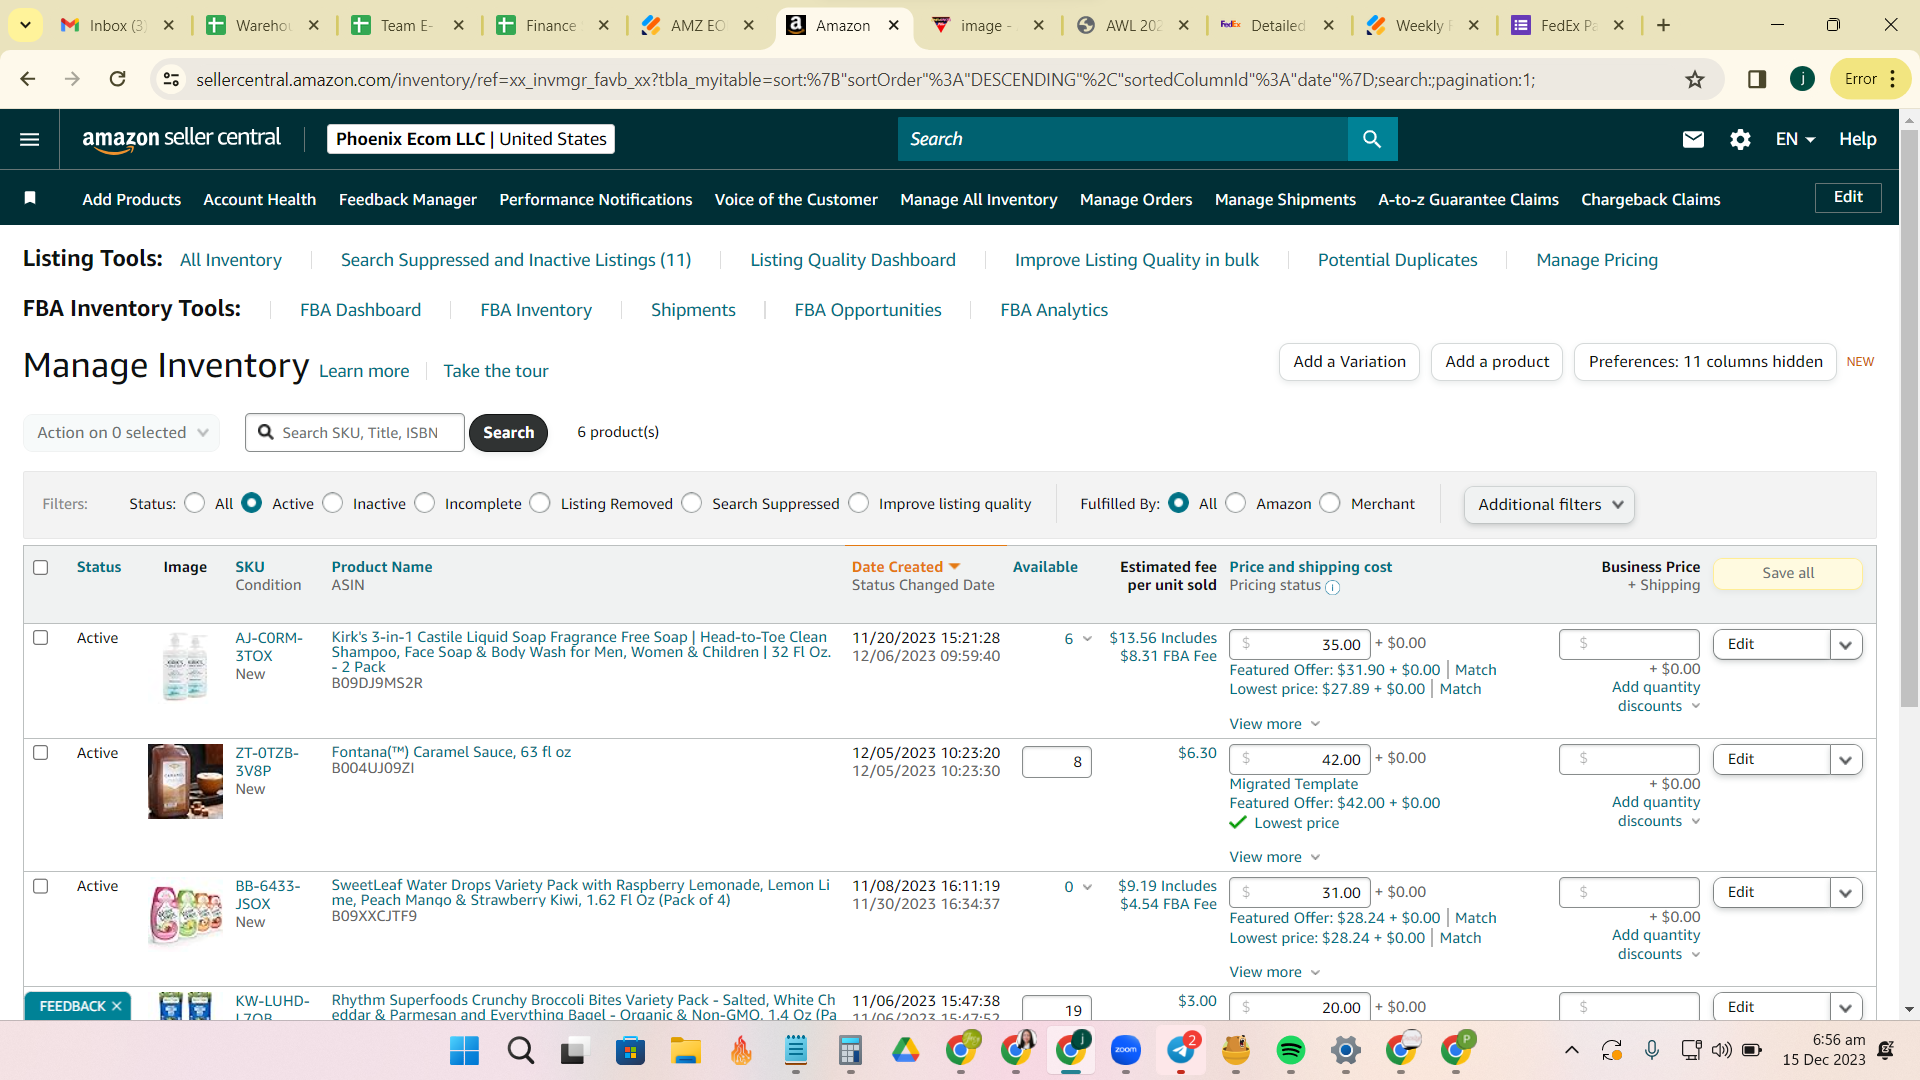Click the Amazon Seller Central logo
This screenshot has width=1920, height=1080.
181,139
